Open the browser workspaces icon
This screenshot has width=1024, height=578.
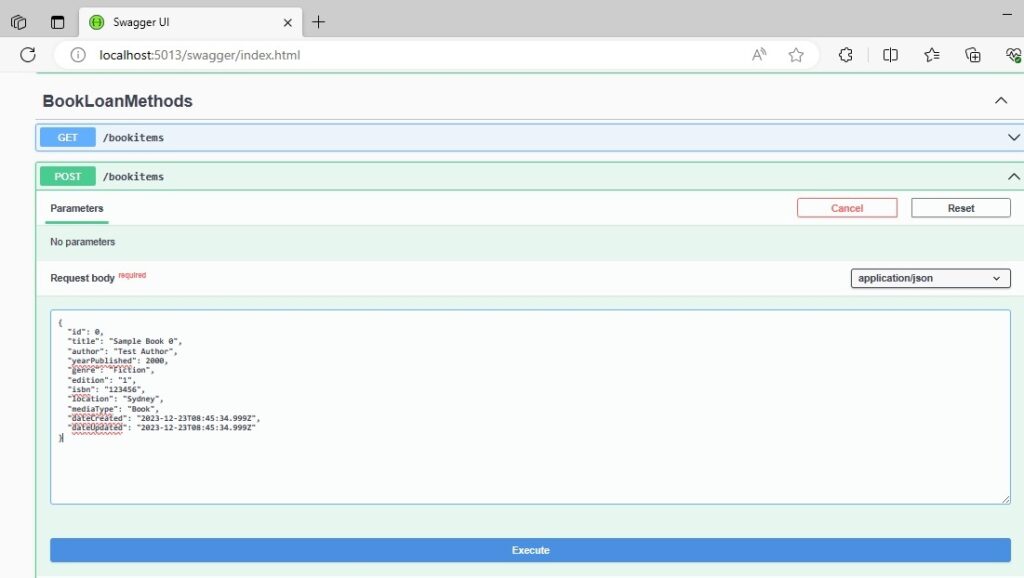pyautogui.click(x=18, y=22)
